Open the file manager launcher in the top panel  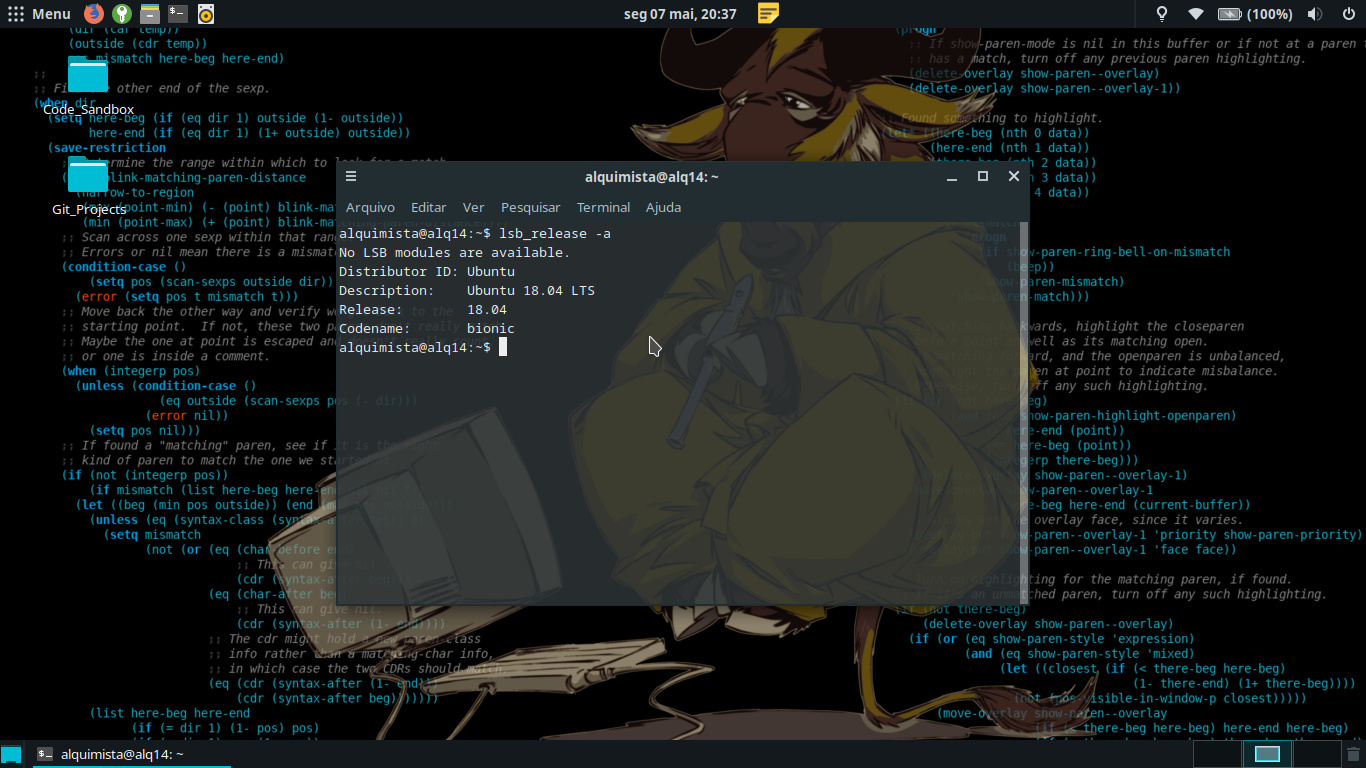[x=150, y=14]
